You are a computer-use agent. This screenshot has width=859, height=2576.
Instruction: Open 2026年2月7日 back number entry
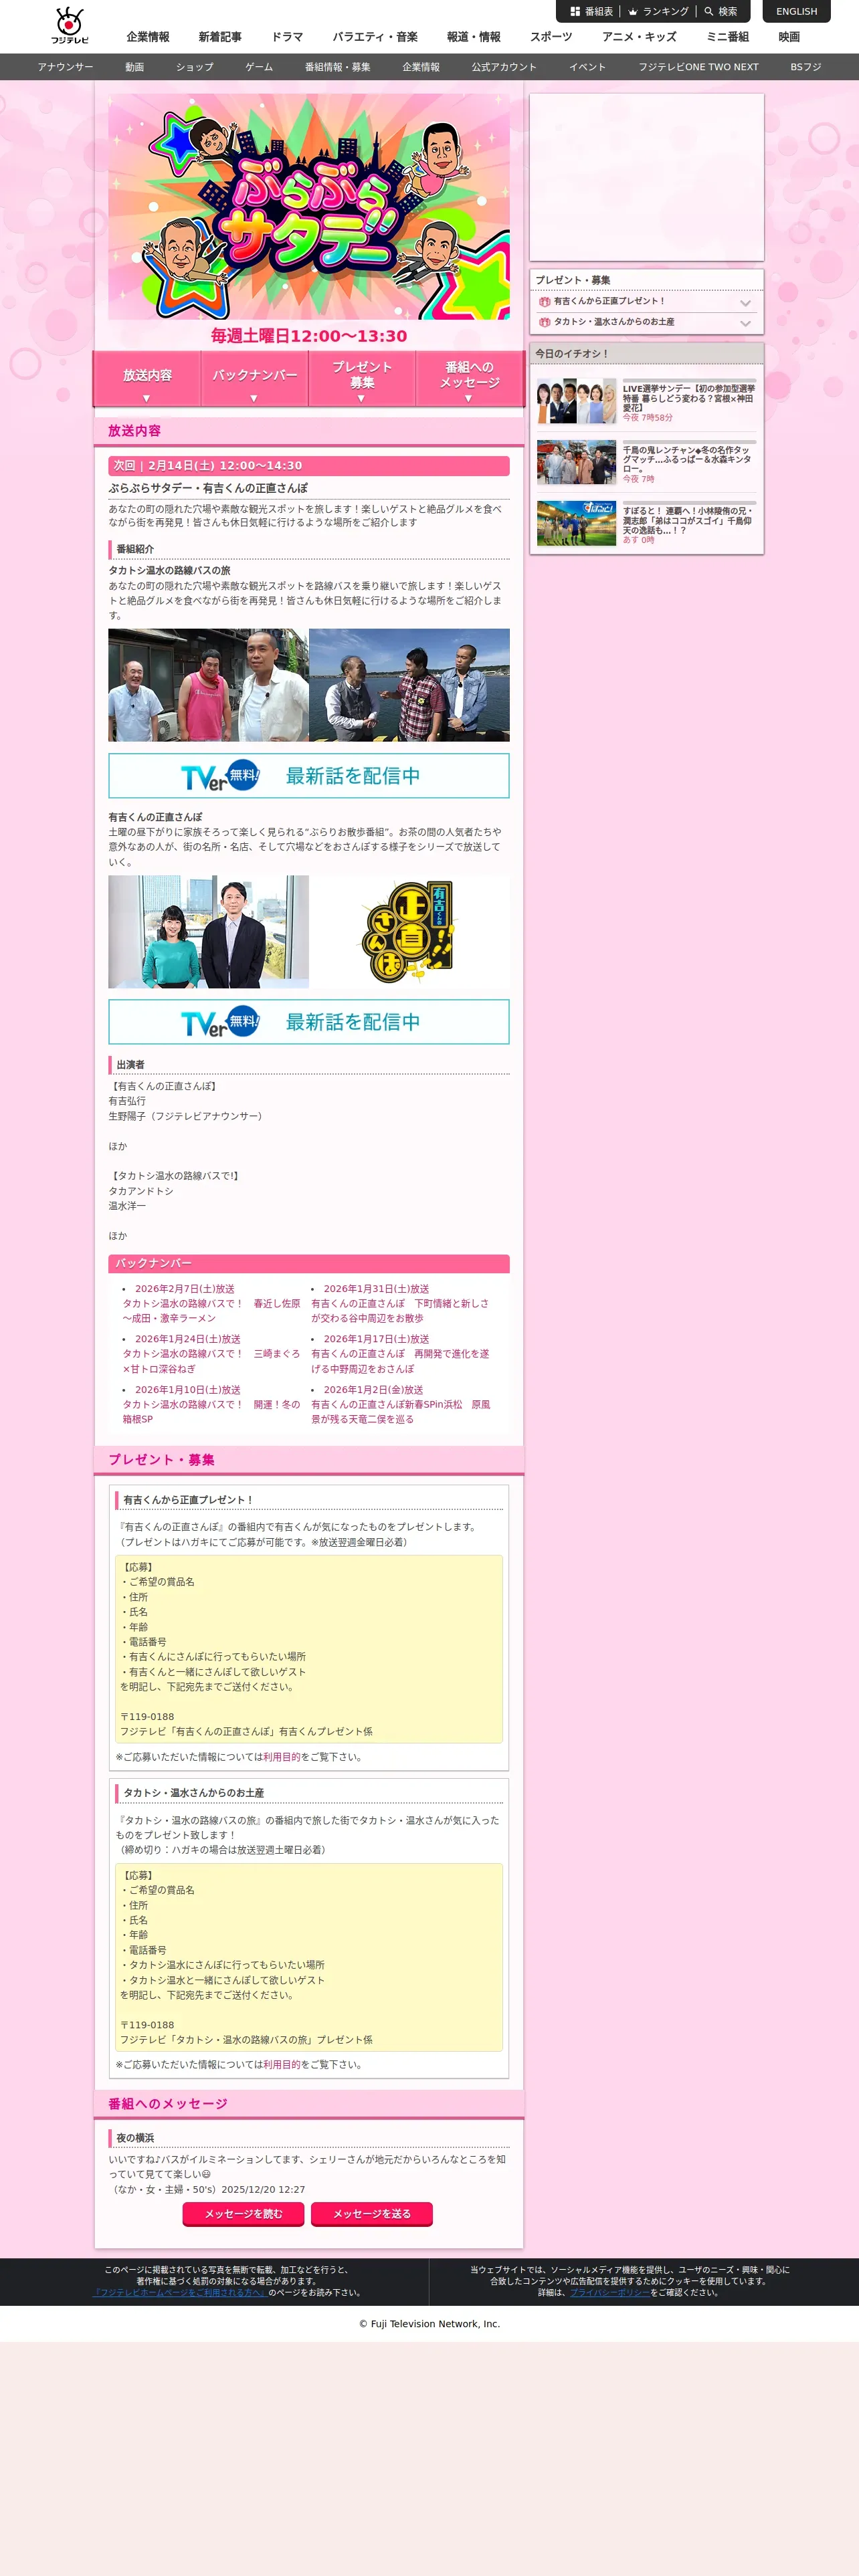[x=211, y=1304]
